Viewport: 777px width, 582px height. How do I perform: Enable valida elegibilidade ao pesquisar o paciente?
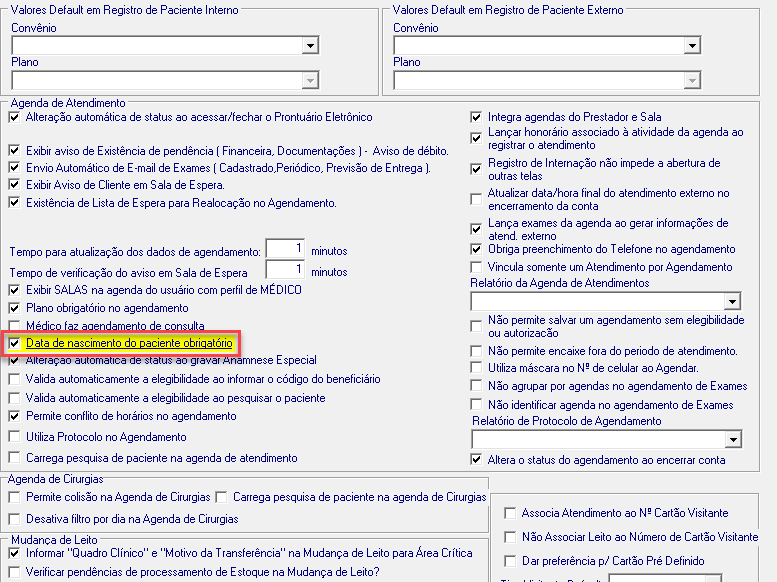[x=14, y=398]
